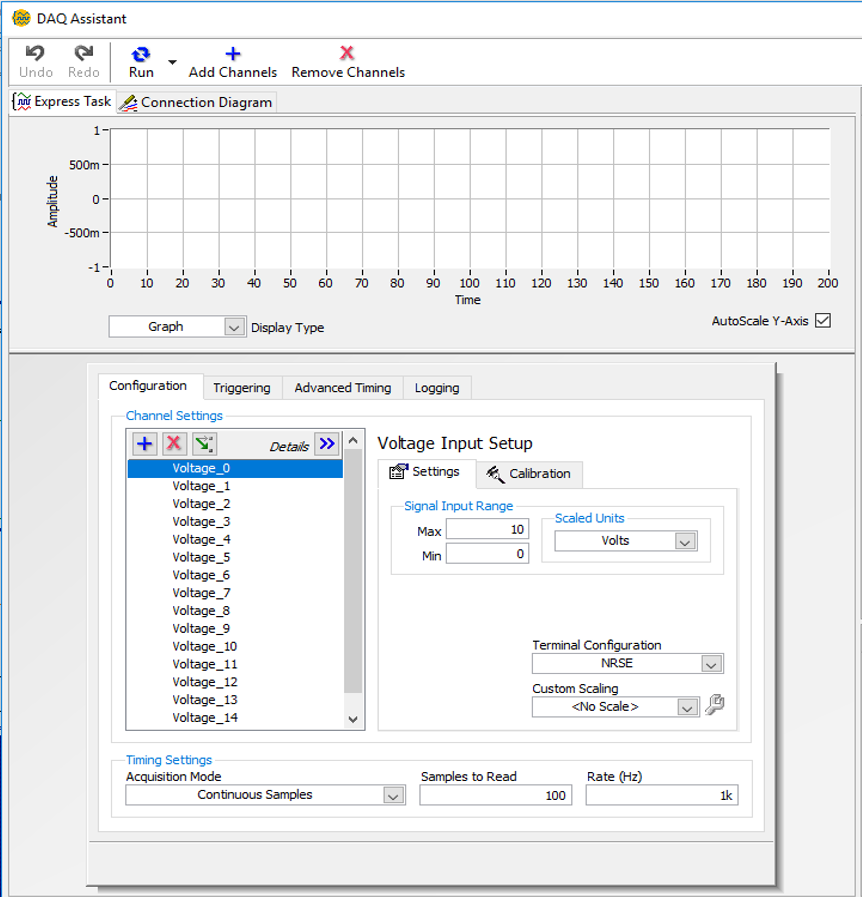
Task: Open the Scaled Units Volts dropdown
Action: point(626,541)
